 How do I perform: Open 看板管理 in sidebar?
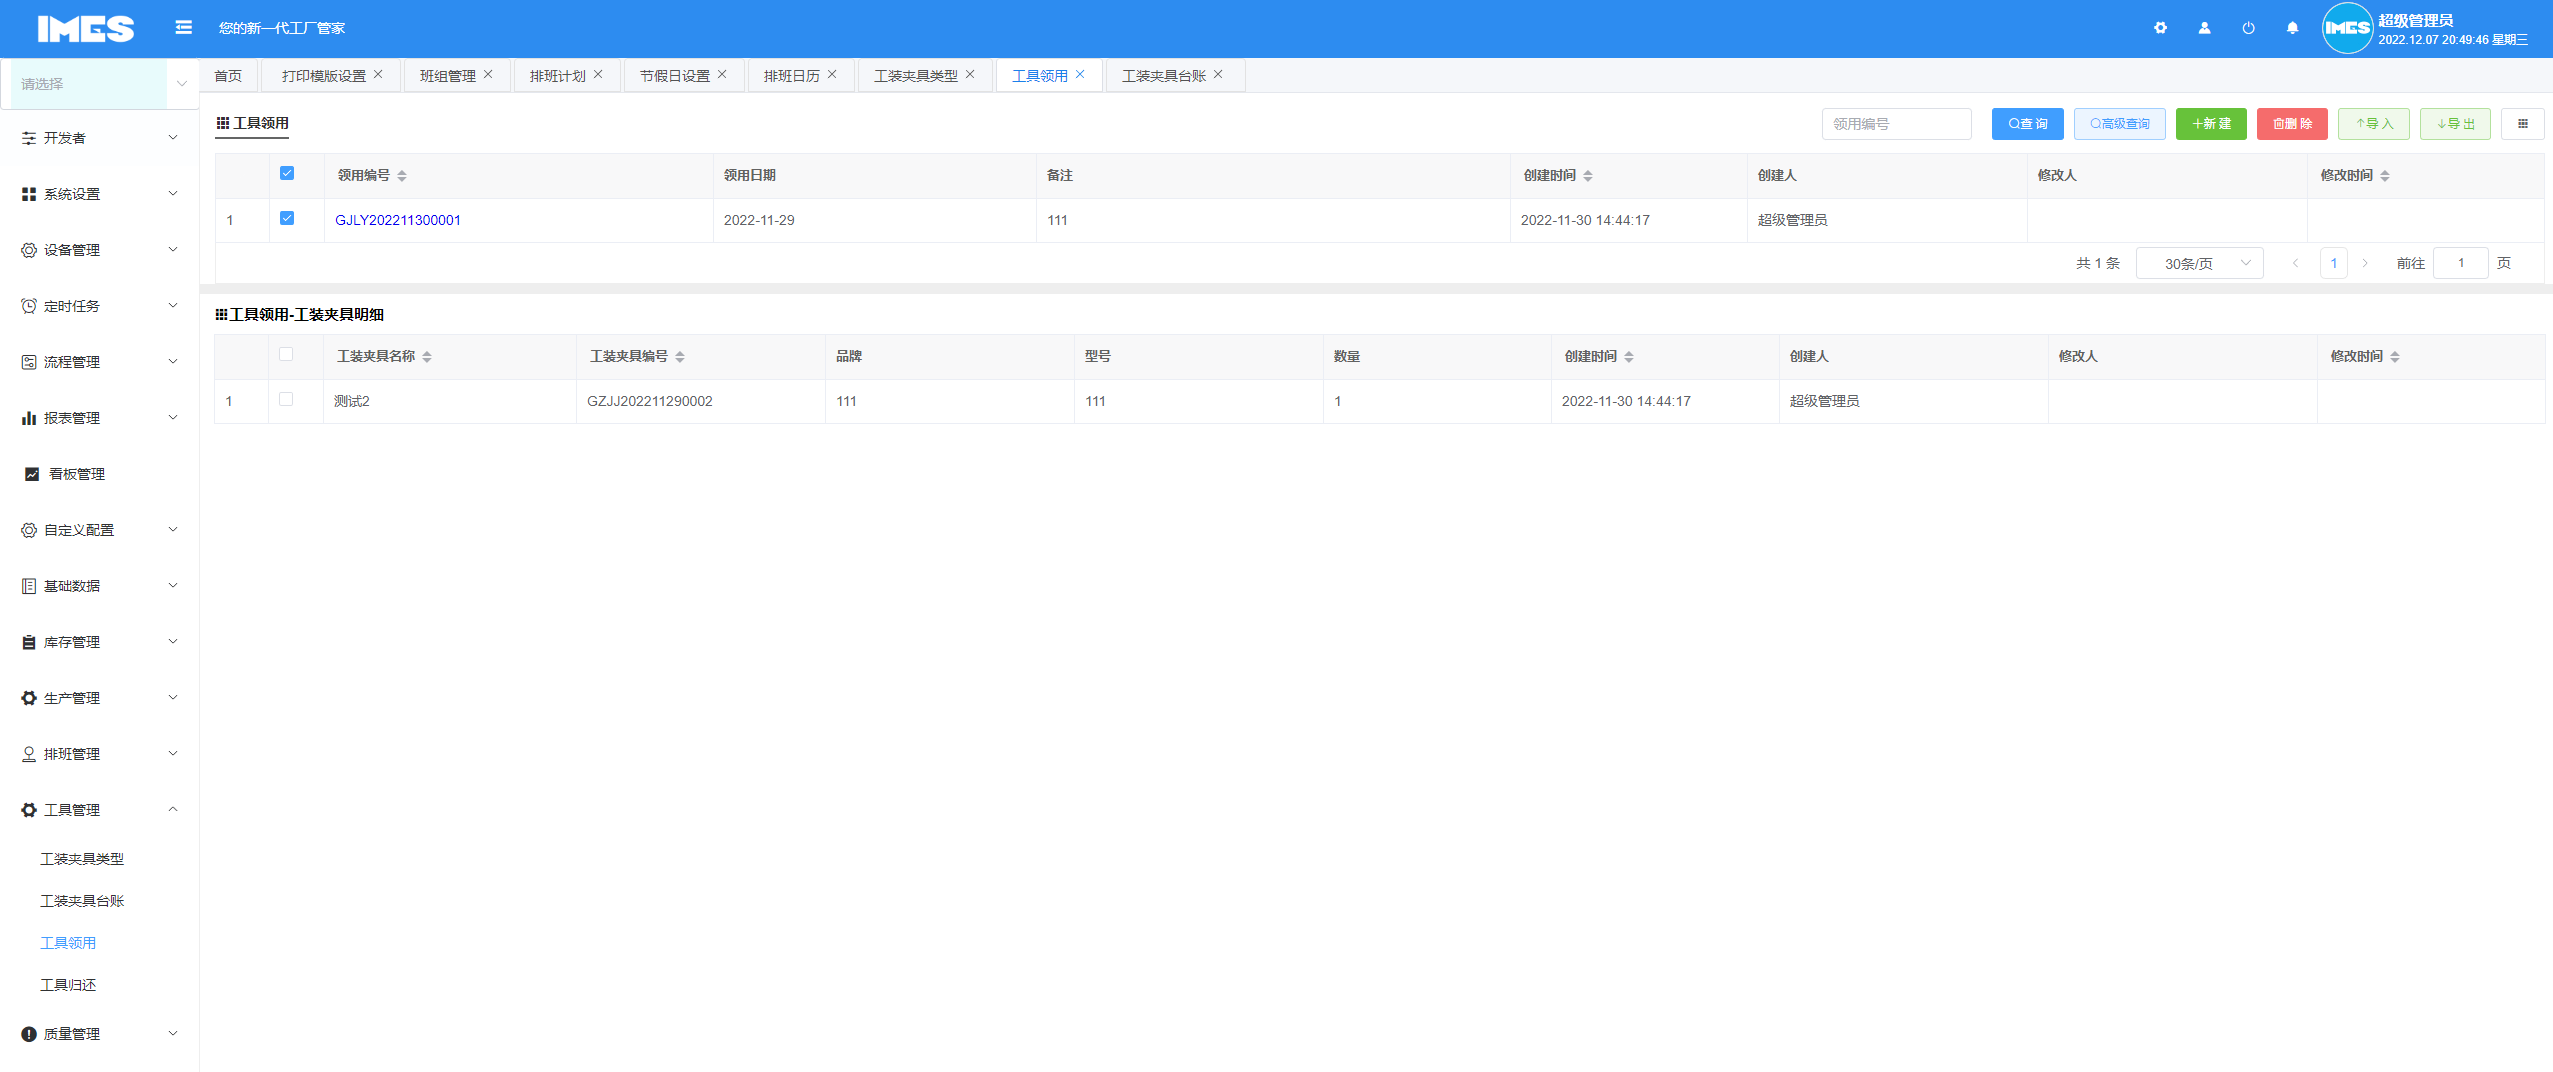[x=99, y=474]
